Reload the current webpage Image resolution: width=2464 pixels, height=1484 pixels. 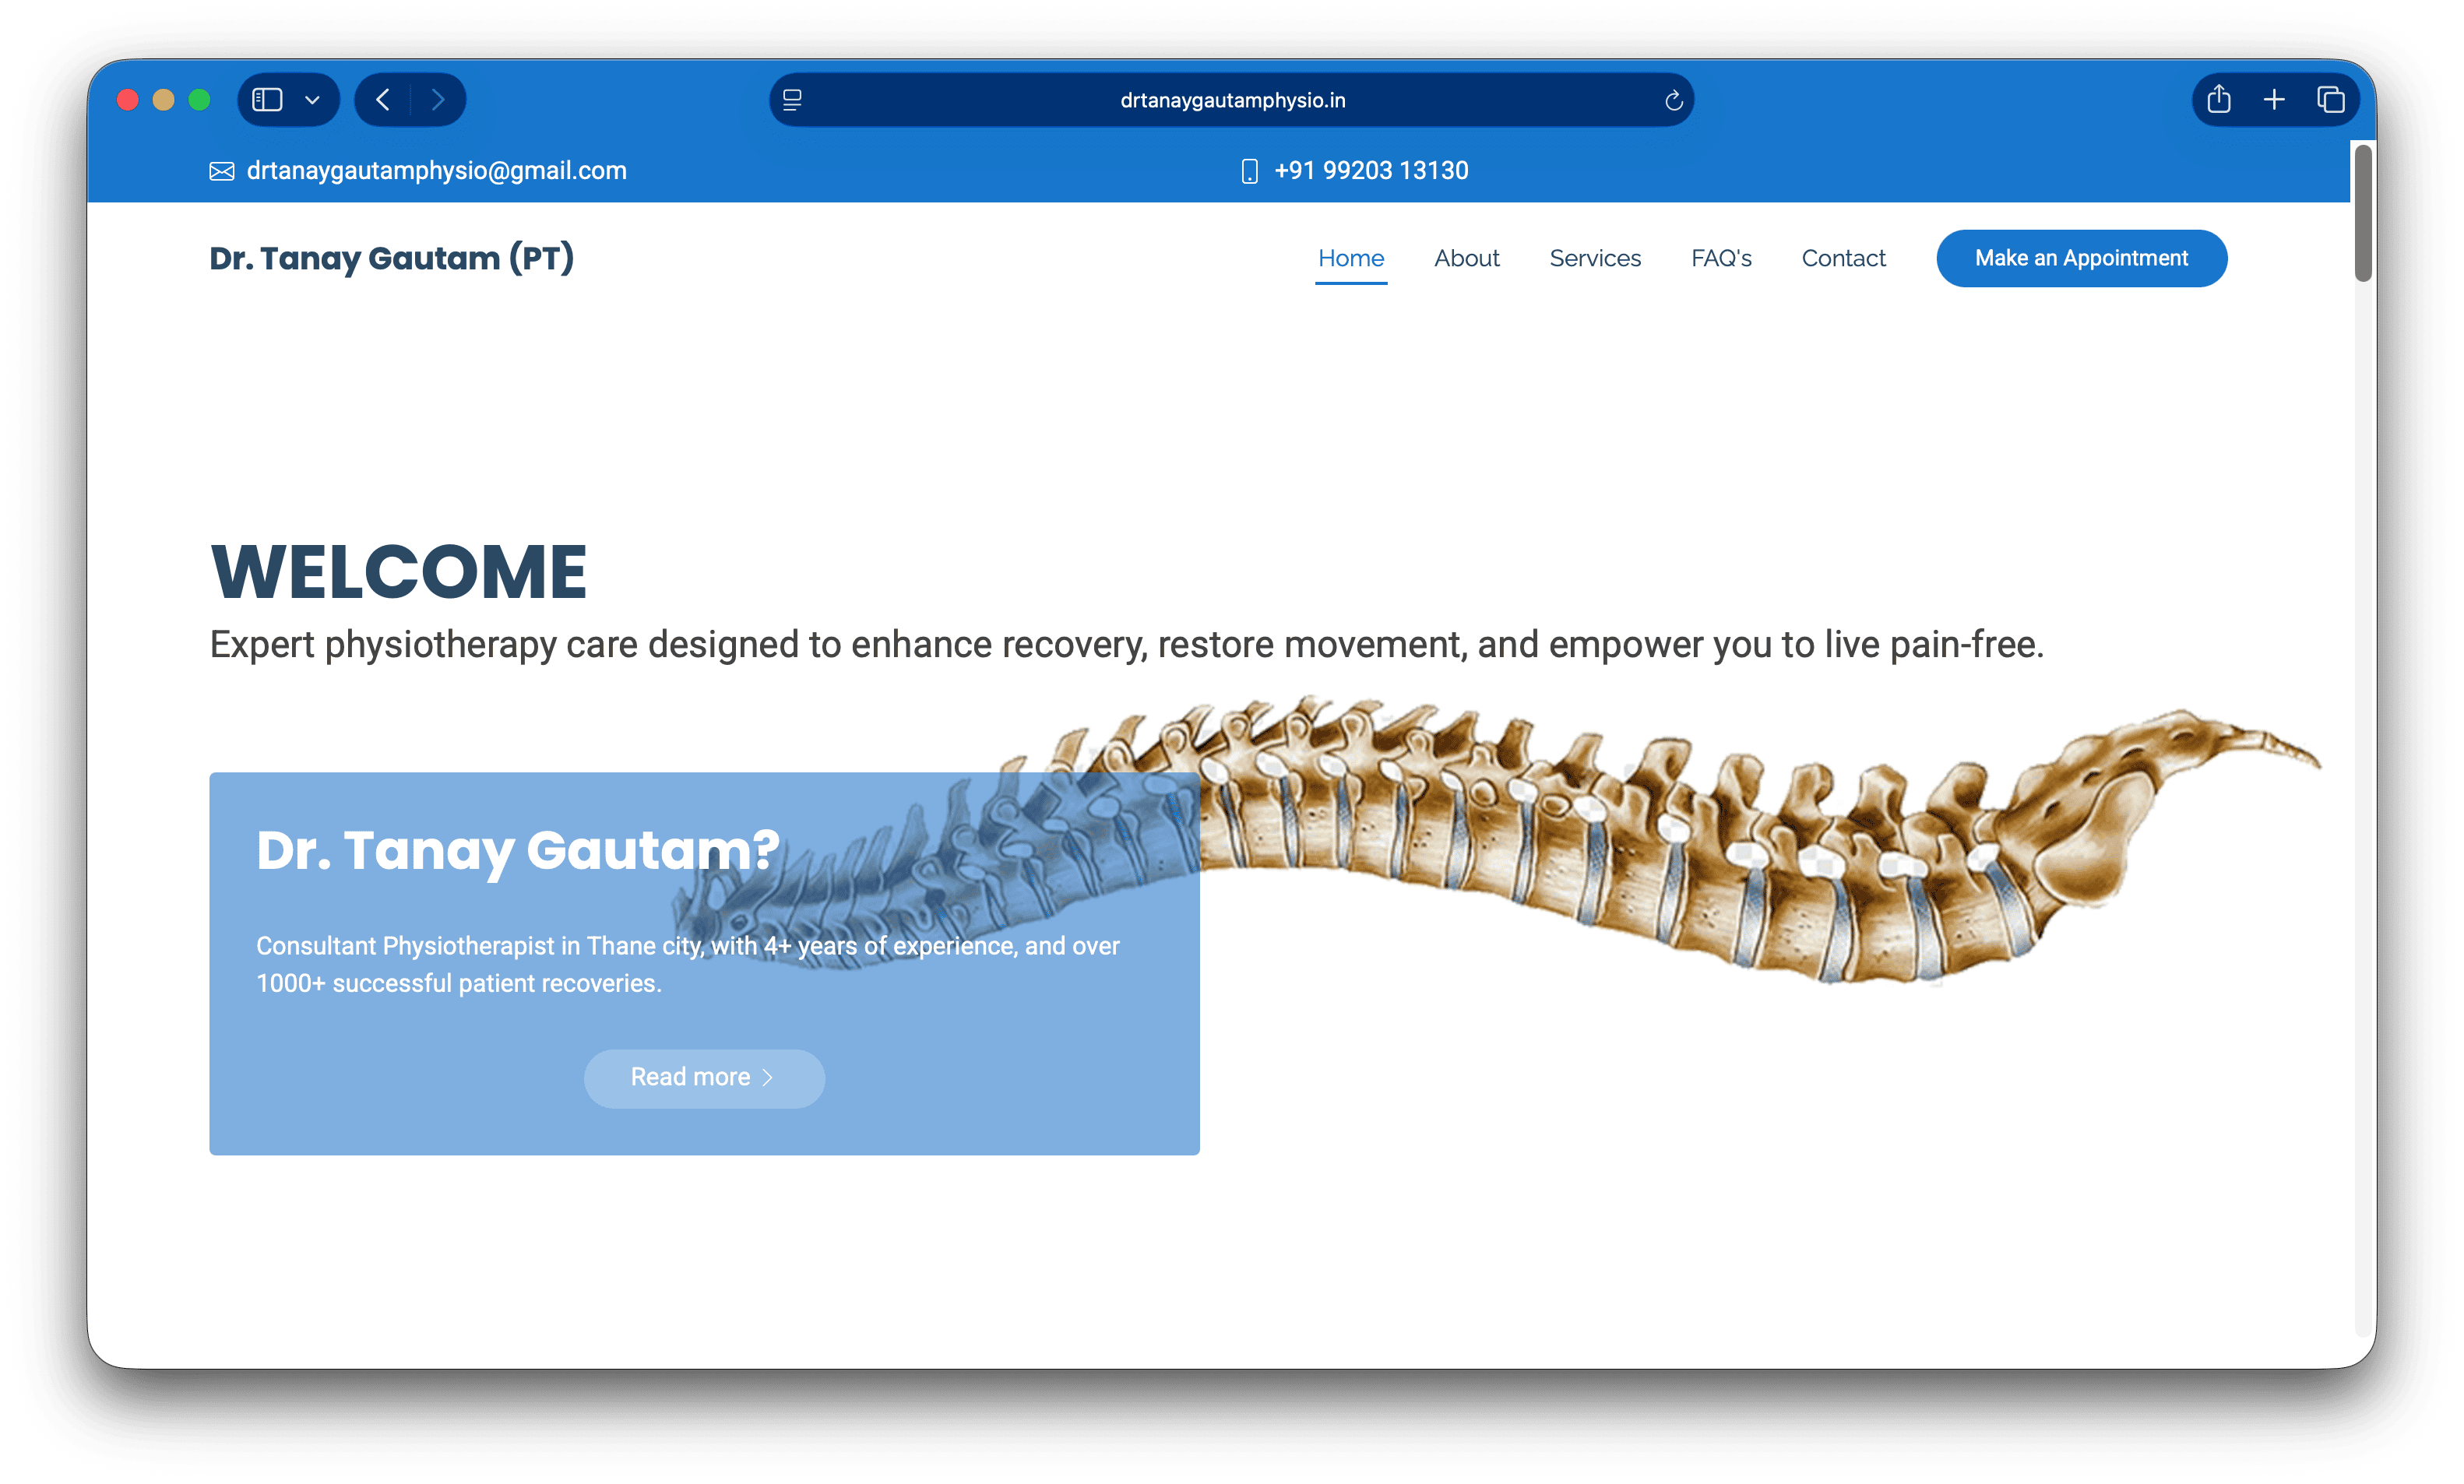[1673, 99]
